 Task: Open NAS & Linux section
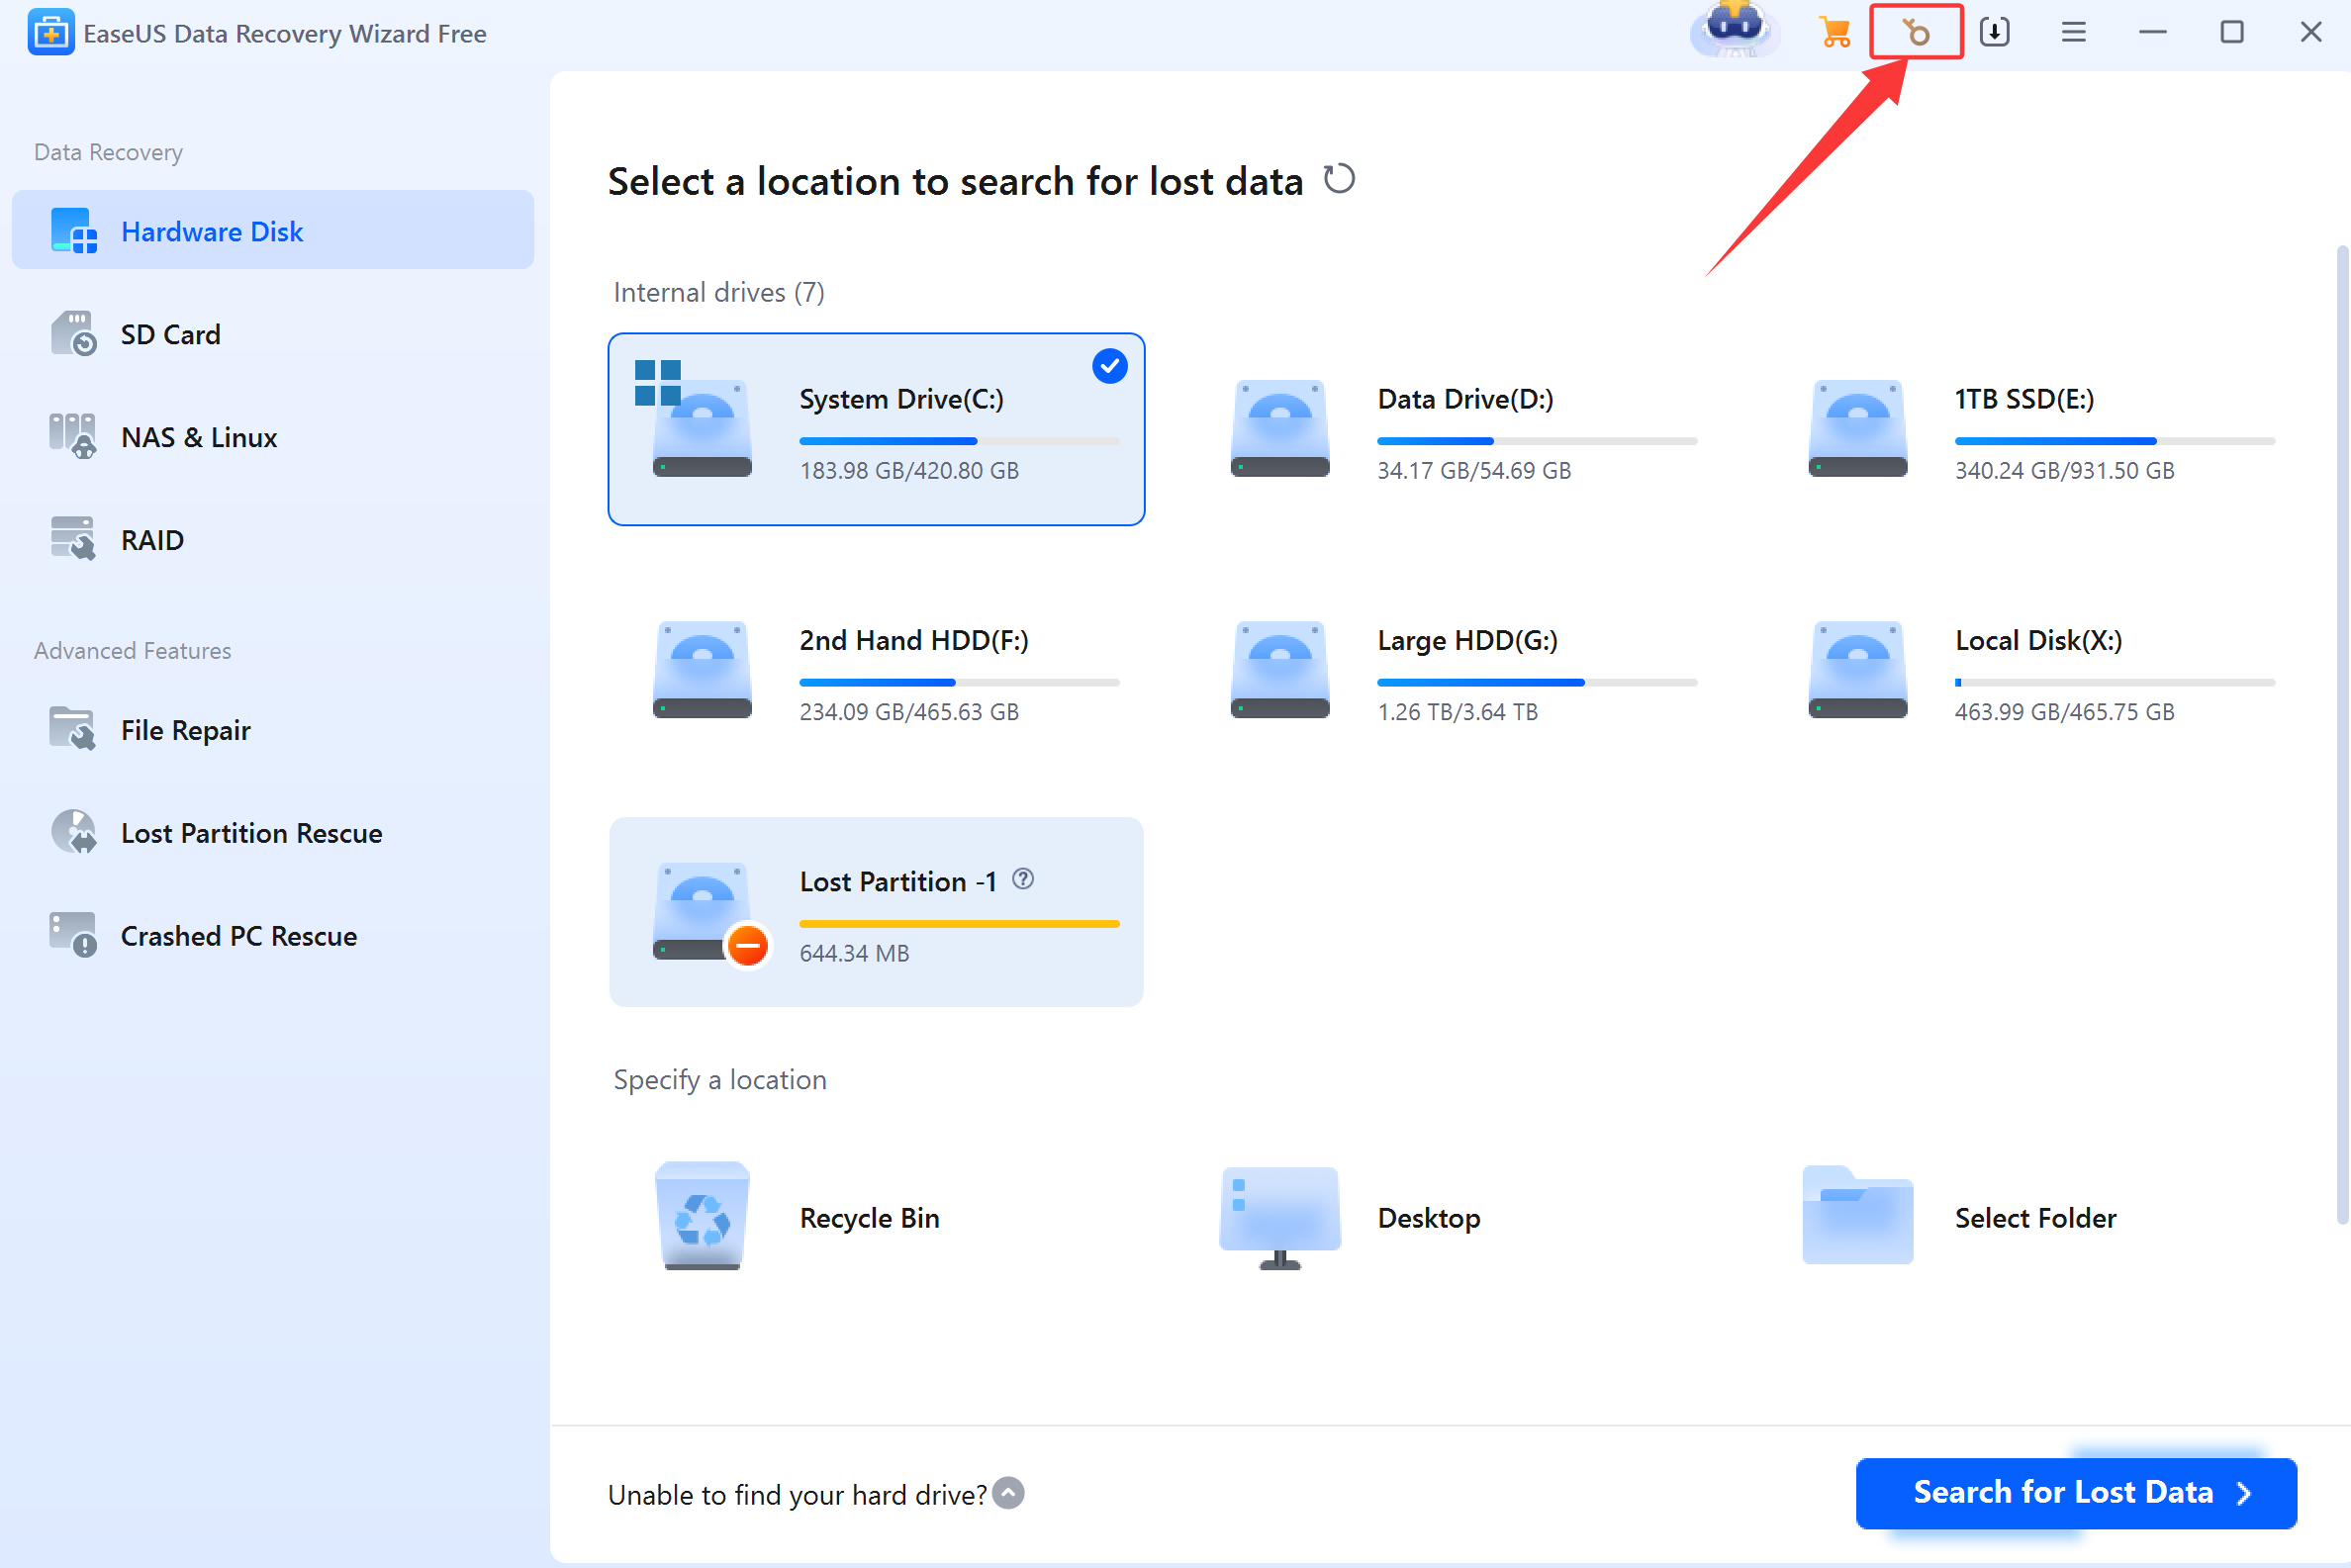pyautogui.click(x=198, y=437)
